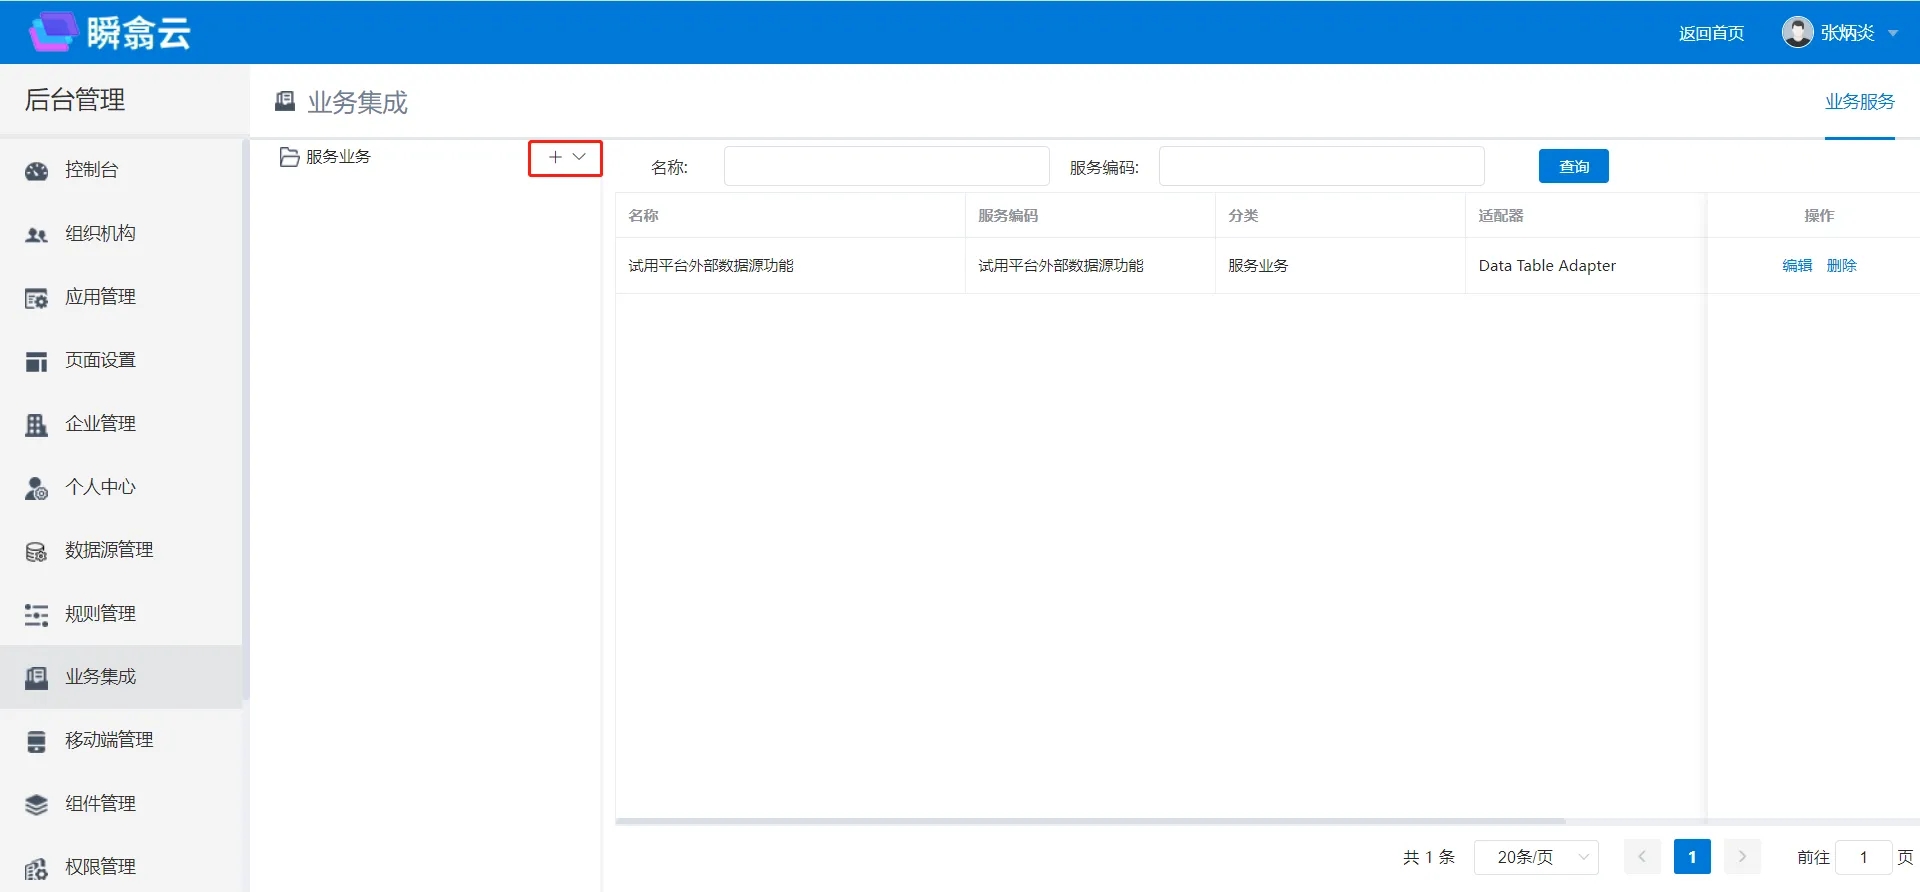1920x892 pixels.
Task: Select the 服务业务 folder tree node
Action: pyautogui.click(x=338, y=157)
